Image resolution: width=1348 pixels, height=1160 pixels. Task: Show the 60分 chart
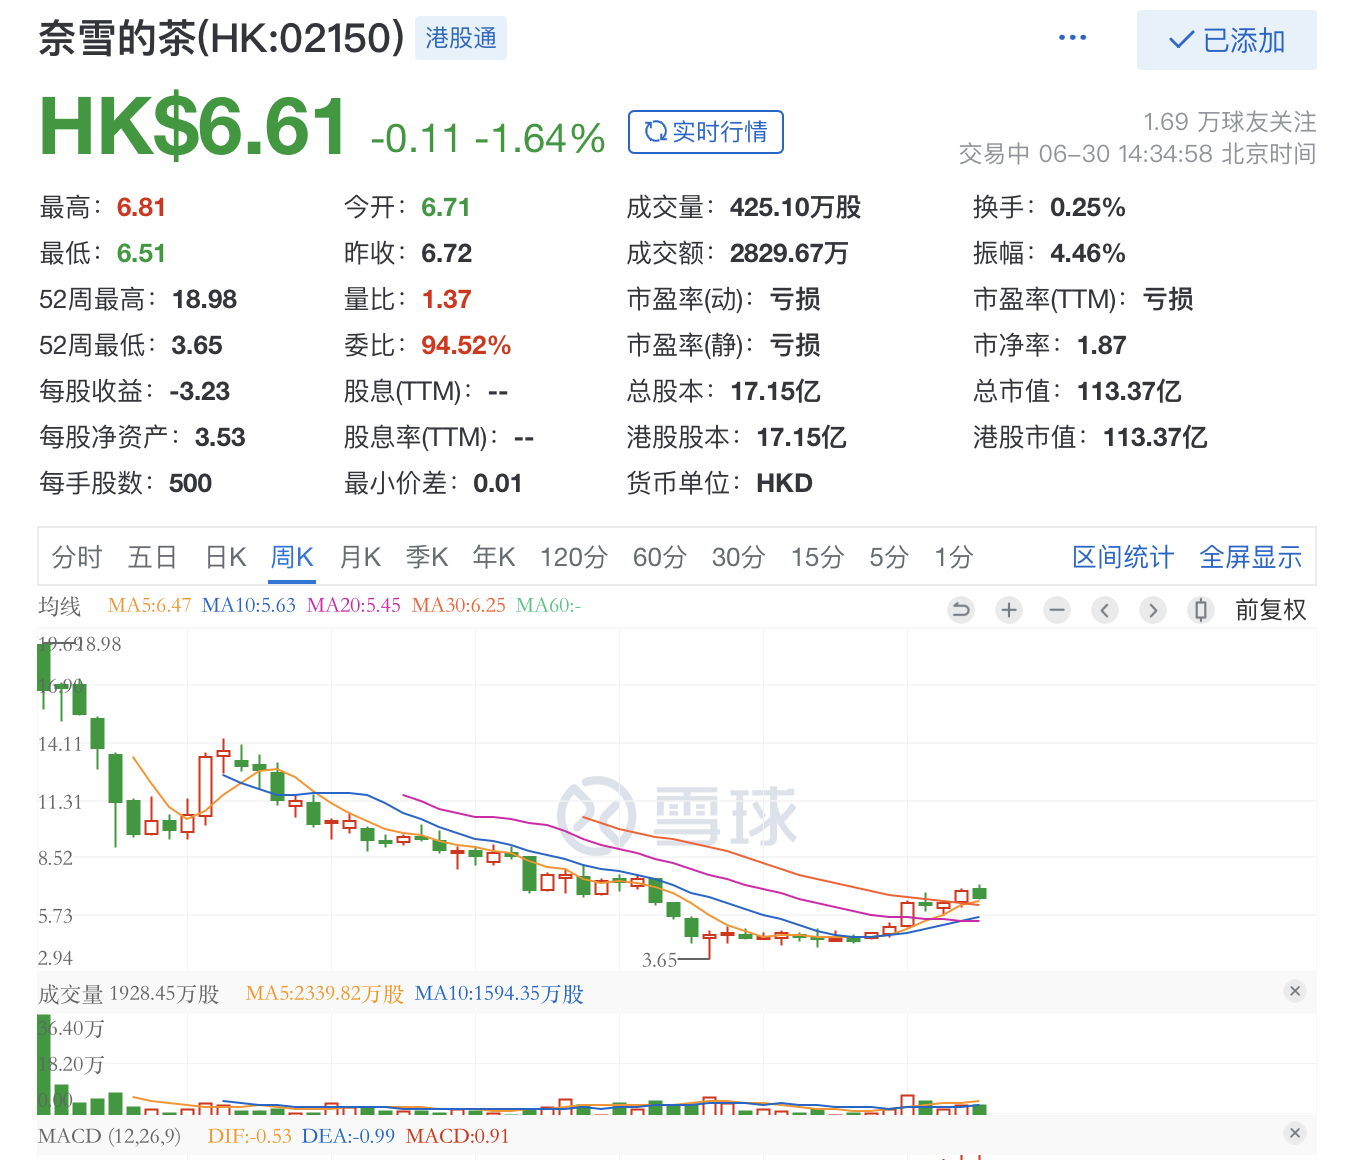pos(660,557)
